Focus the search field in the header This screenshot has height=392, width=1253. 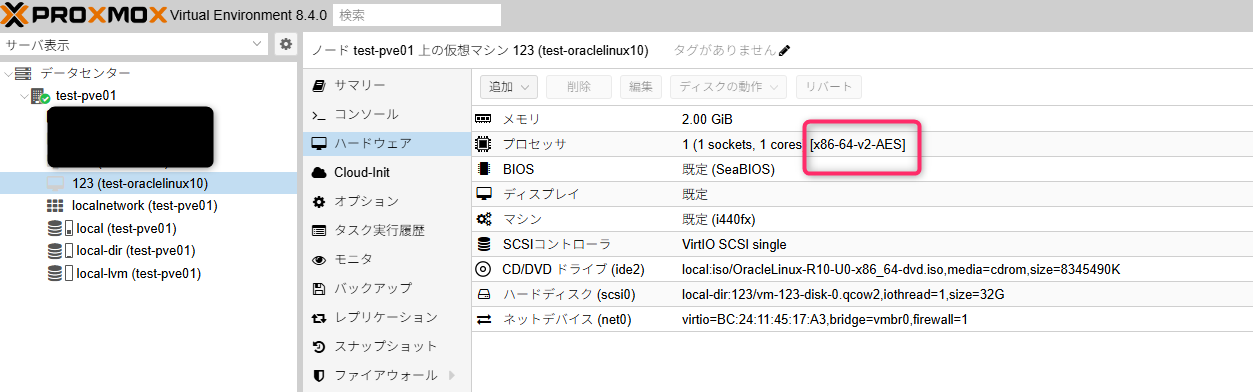pos(416,15)
